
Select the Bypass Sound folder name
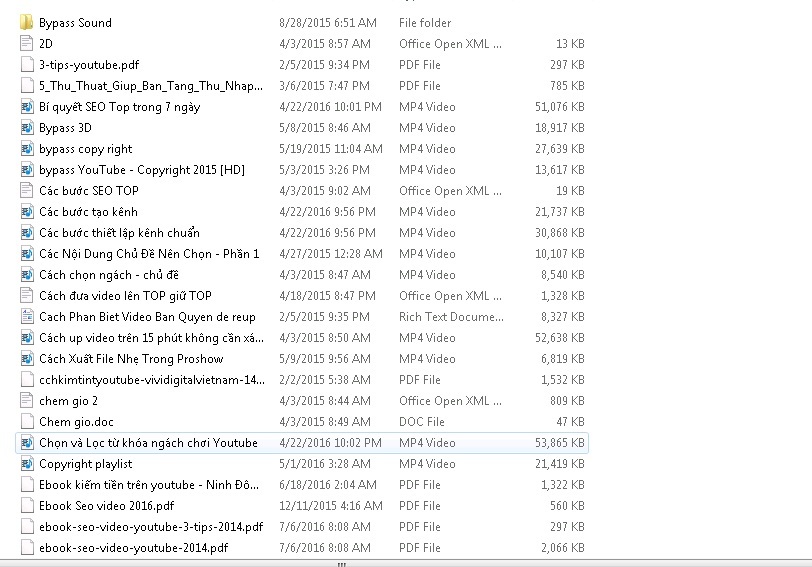coord(75,23)
